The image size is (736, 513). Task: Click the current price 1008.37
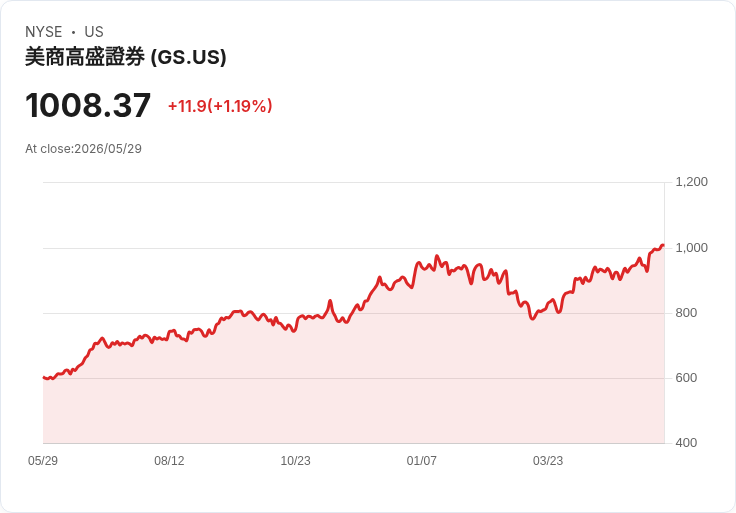pyautogui.click(x=88, y=105)
